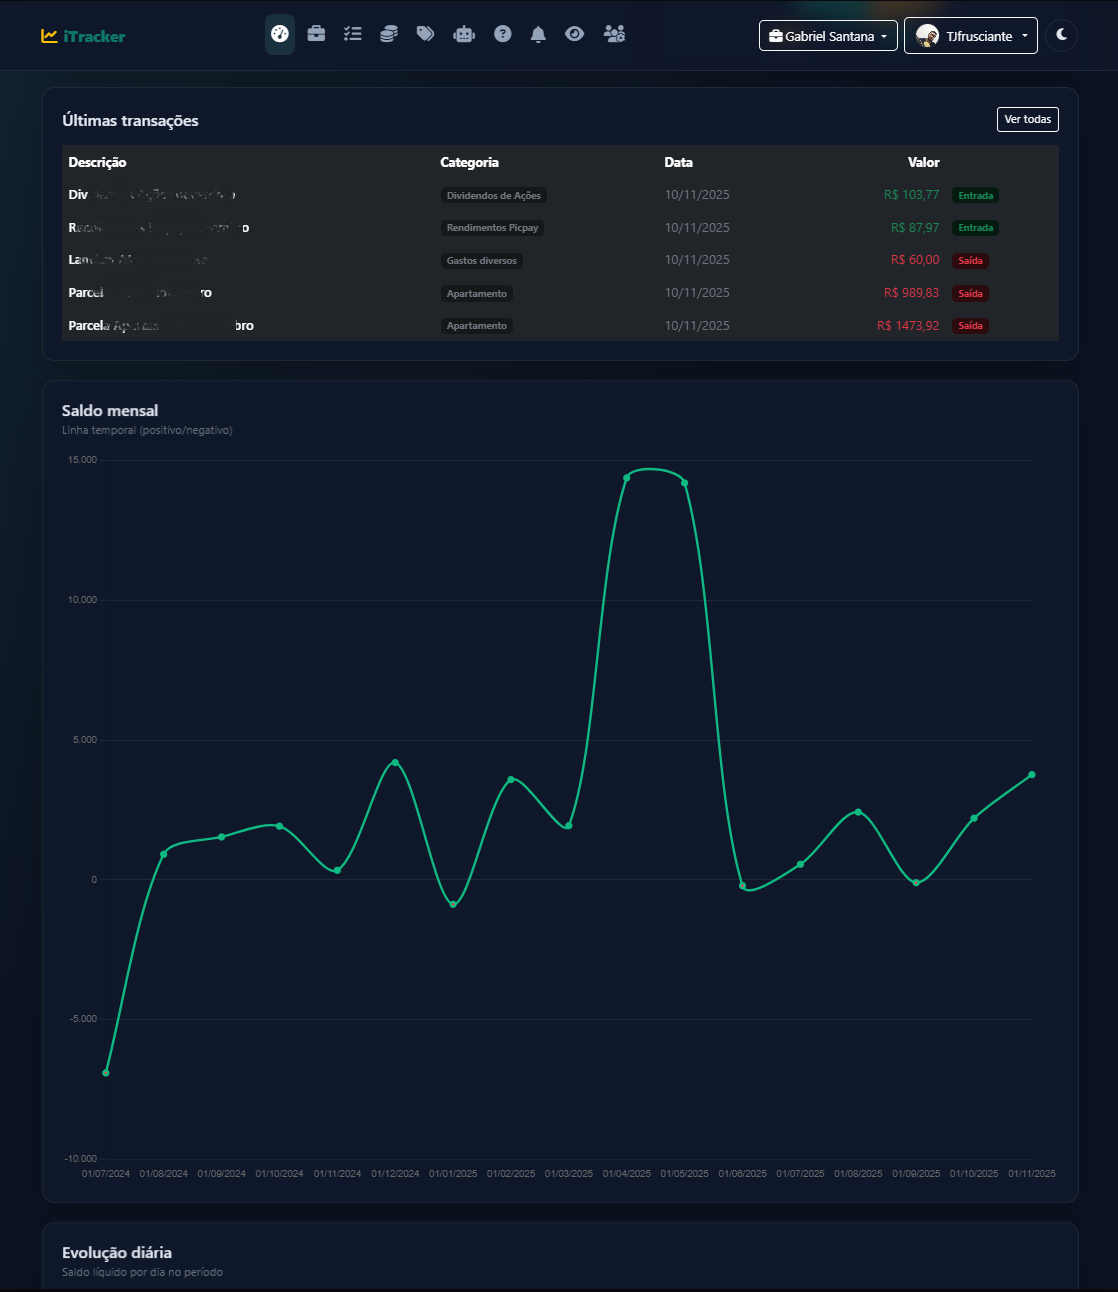Click the Ver todas button

1027,119
